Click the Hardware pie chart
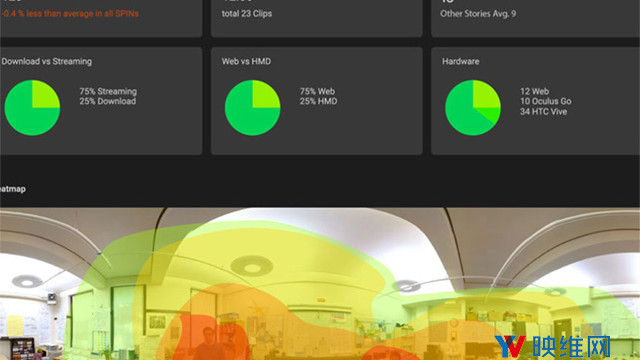 coord(473,108)
